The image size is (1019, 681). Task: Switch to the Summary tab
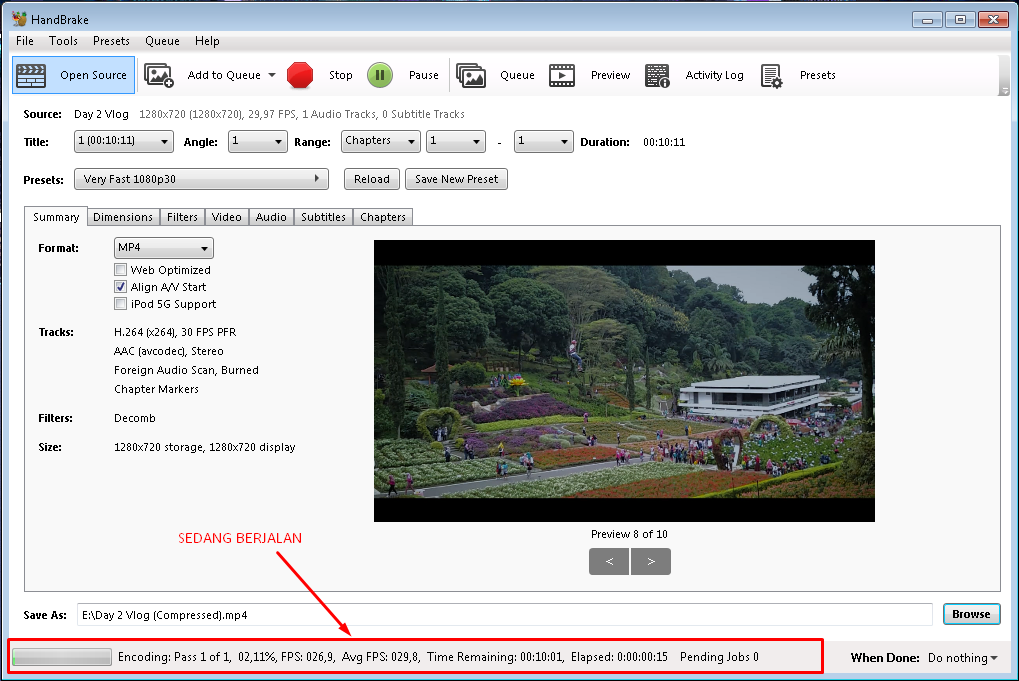(56, 217)
